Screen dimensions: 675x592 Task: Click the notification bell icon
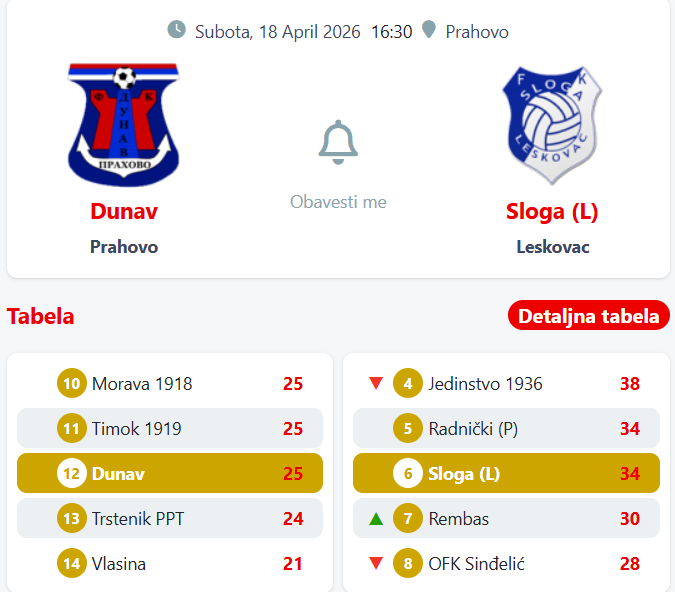coord(338,143)
